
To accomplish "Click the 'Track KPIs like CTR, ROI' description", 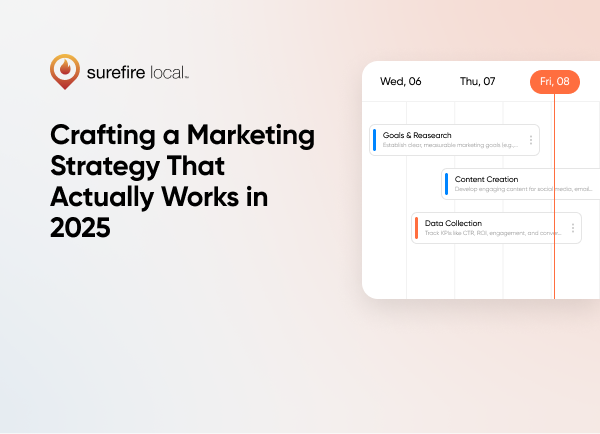I will tap(493, 233).
